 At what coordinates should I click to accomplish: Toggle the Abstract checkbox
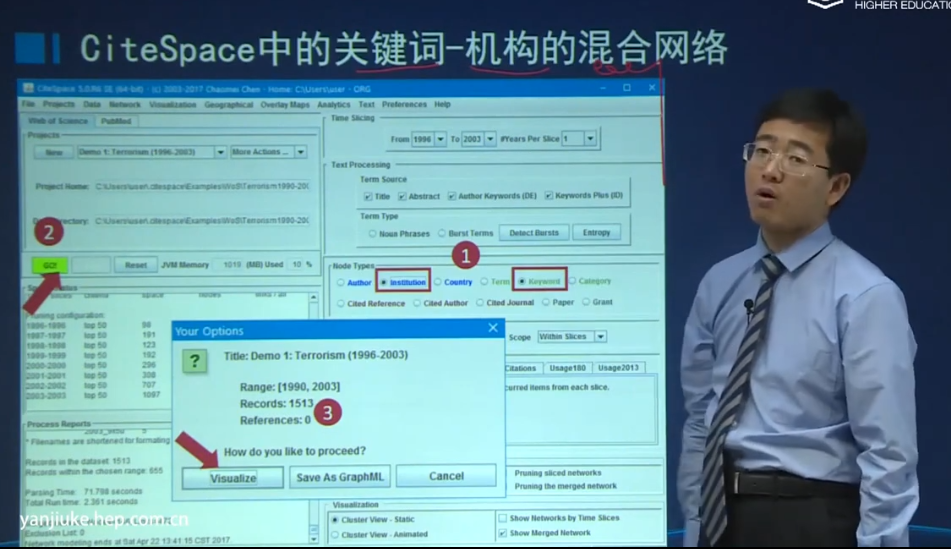(x=402, y=197)
